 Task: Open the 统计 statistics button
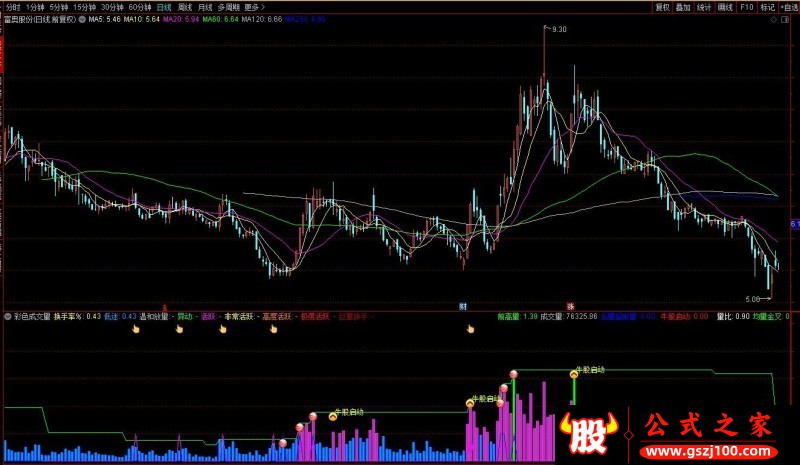pyautogui.click(x=704, y=7)
